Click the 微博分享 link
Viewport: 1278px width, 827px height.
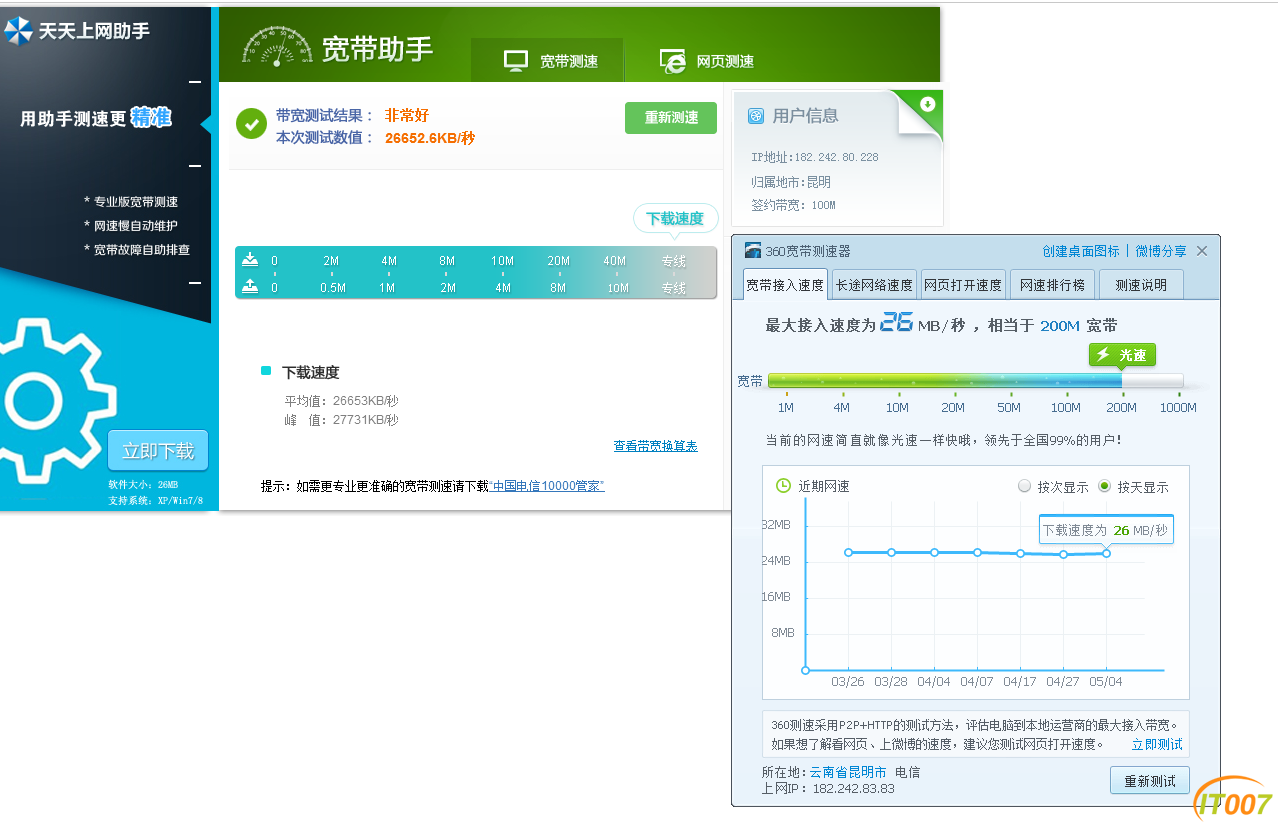coord(1161,251)
